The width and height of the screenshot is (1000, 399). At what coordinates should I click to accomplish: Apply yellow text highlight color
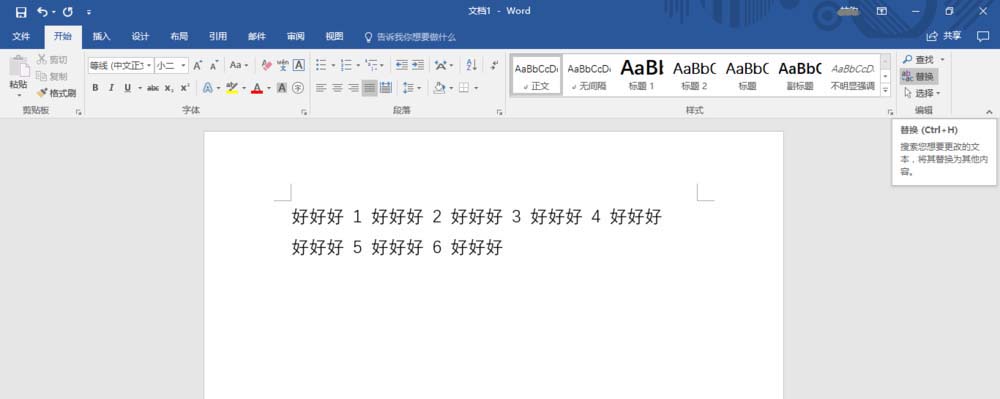point(232,88)
